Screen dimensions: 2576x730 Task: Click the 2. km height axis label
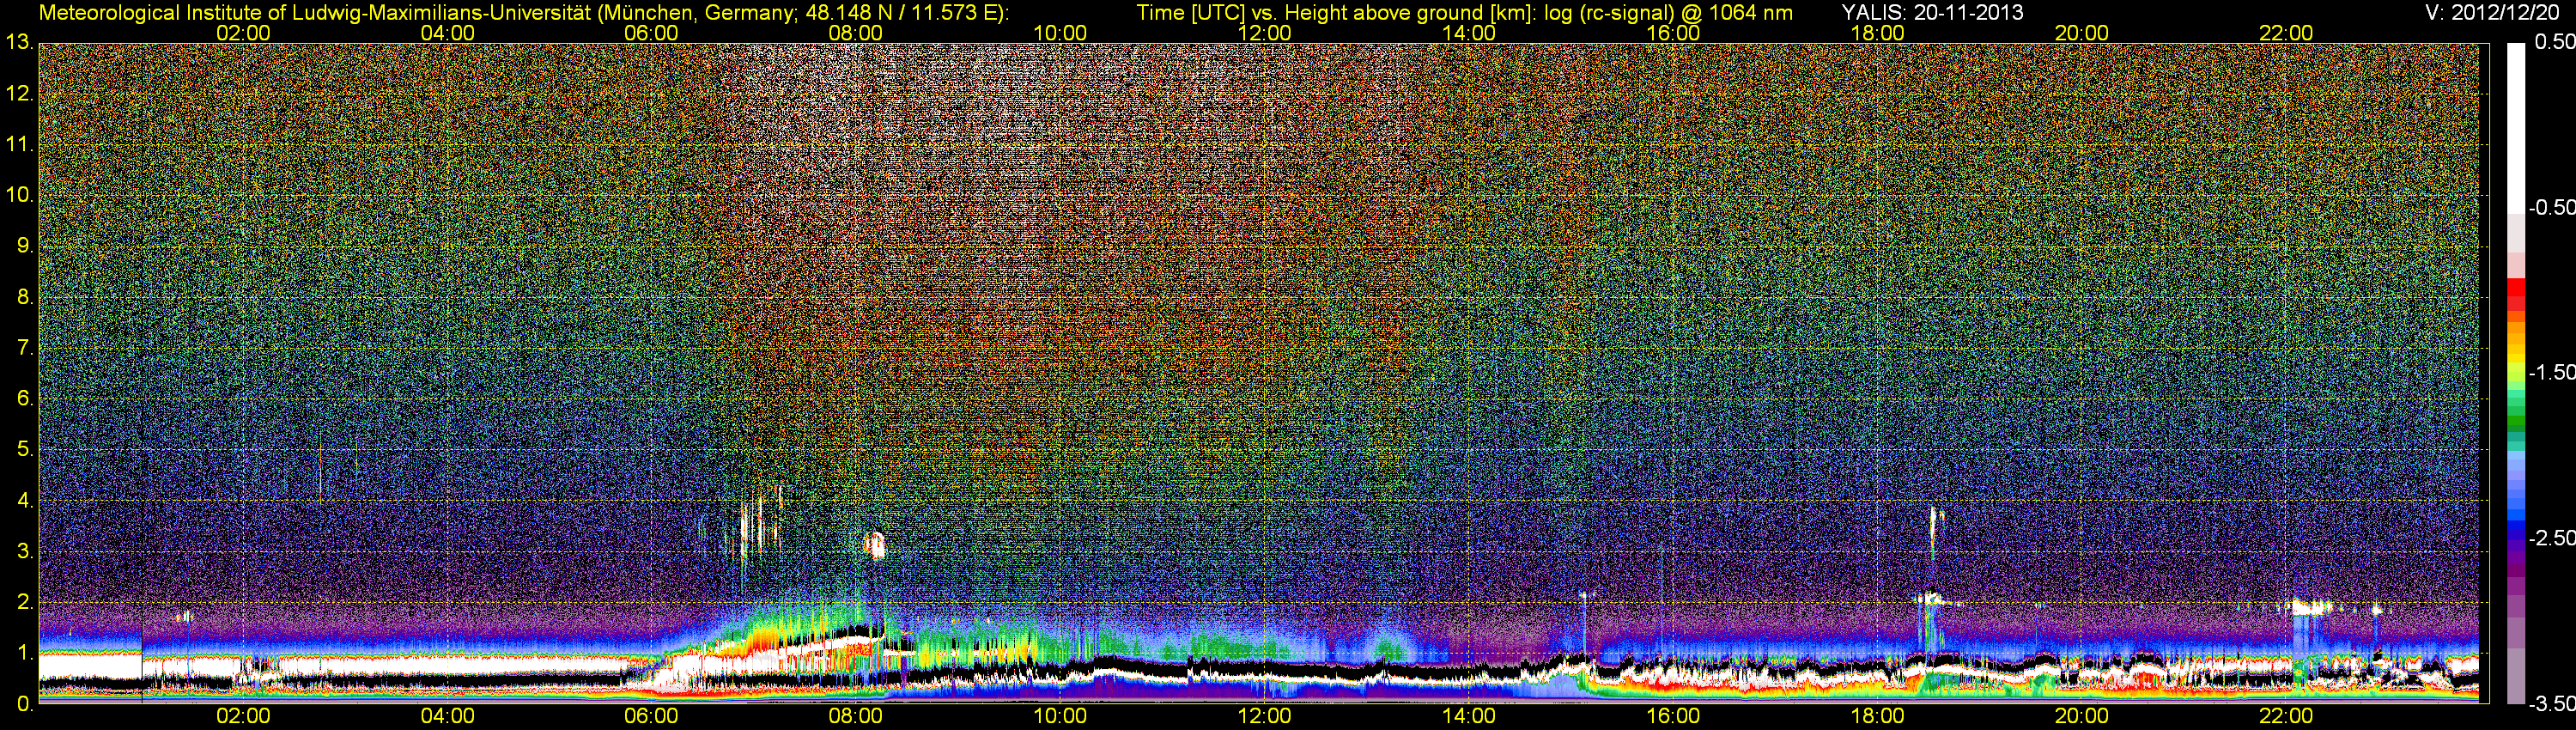(24, 602)
